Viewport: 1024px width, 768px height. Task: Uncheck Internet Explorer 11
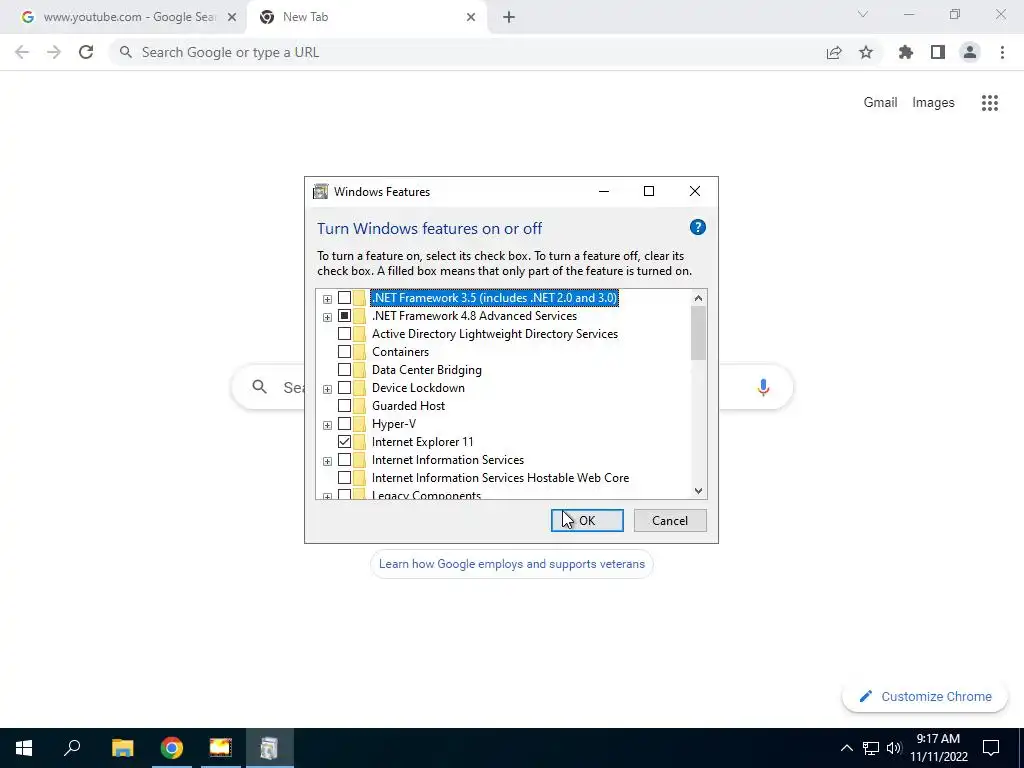(344, 442)
